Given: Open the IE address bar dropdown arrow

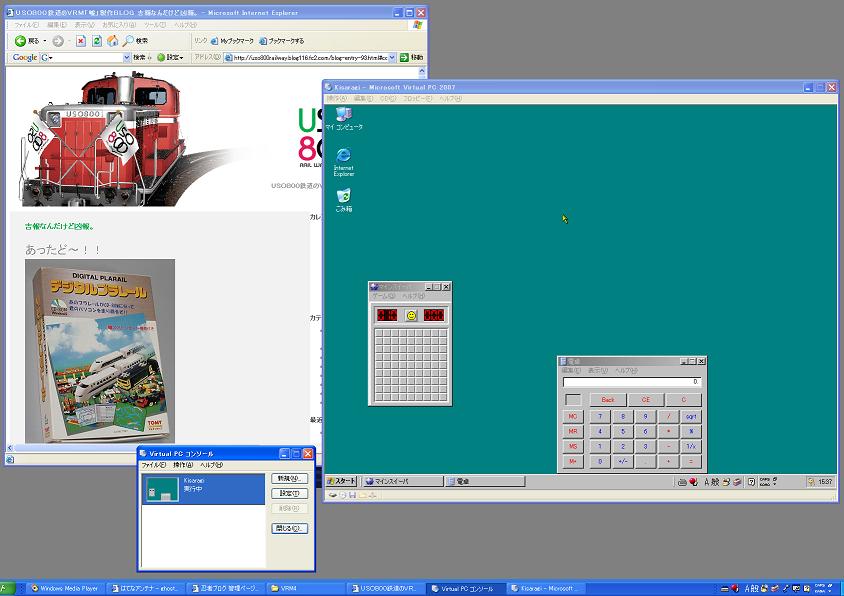Looking at the screenshot, I should pos(392,57).
